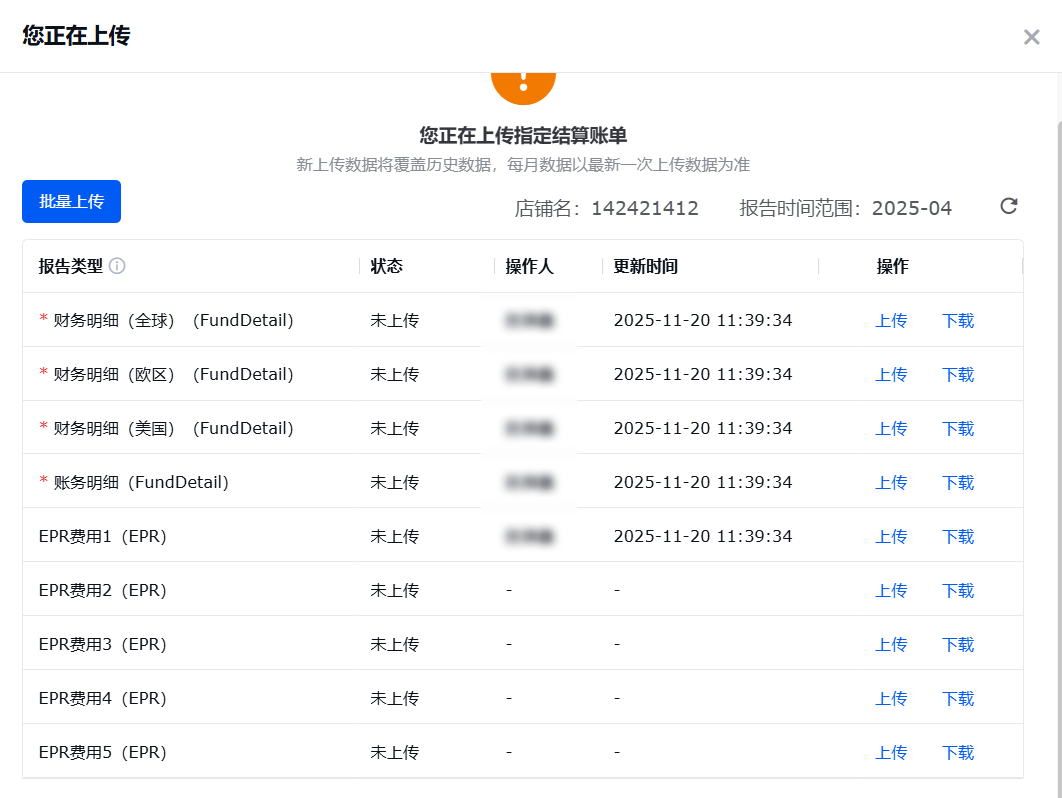Upload 财务明细（欧区）report
Viewport: 1062px width, 798px height.
[x=891, y=374]
